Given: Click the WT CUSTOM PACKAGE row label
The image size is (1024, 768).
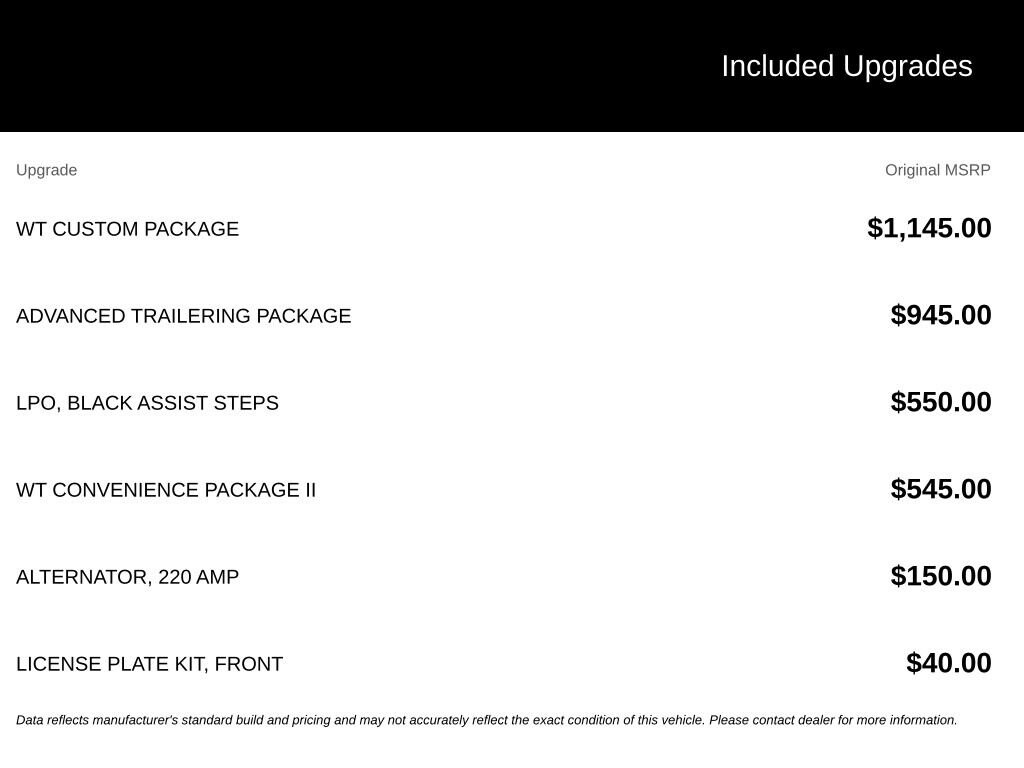Looking at the screenshot, I should point(127,229).
